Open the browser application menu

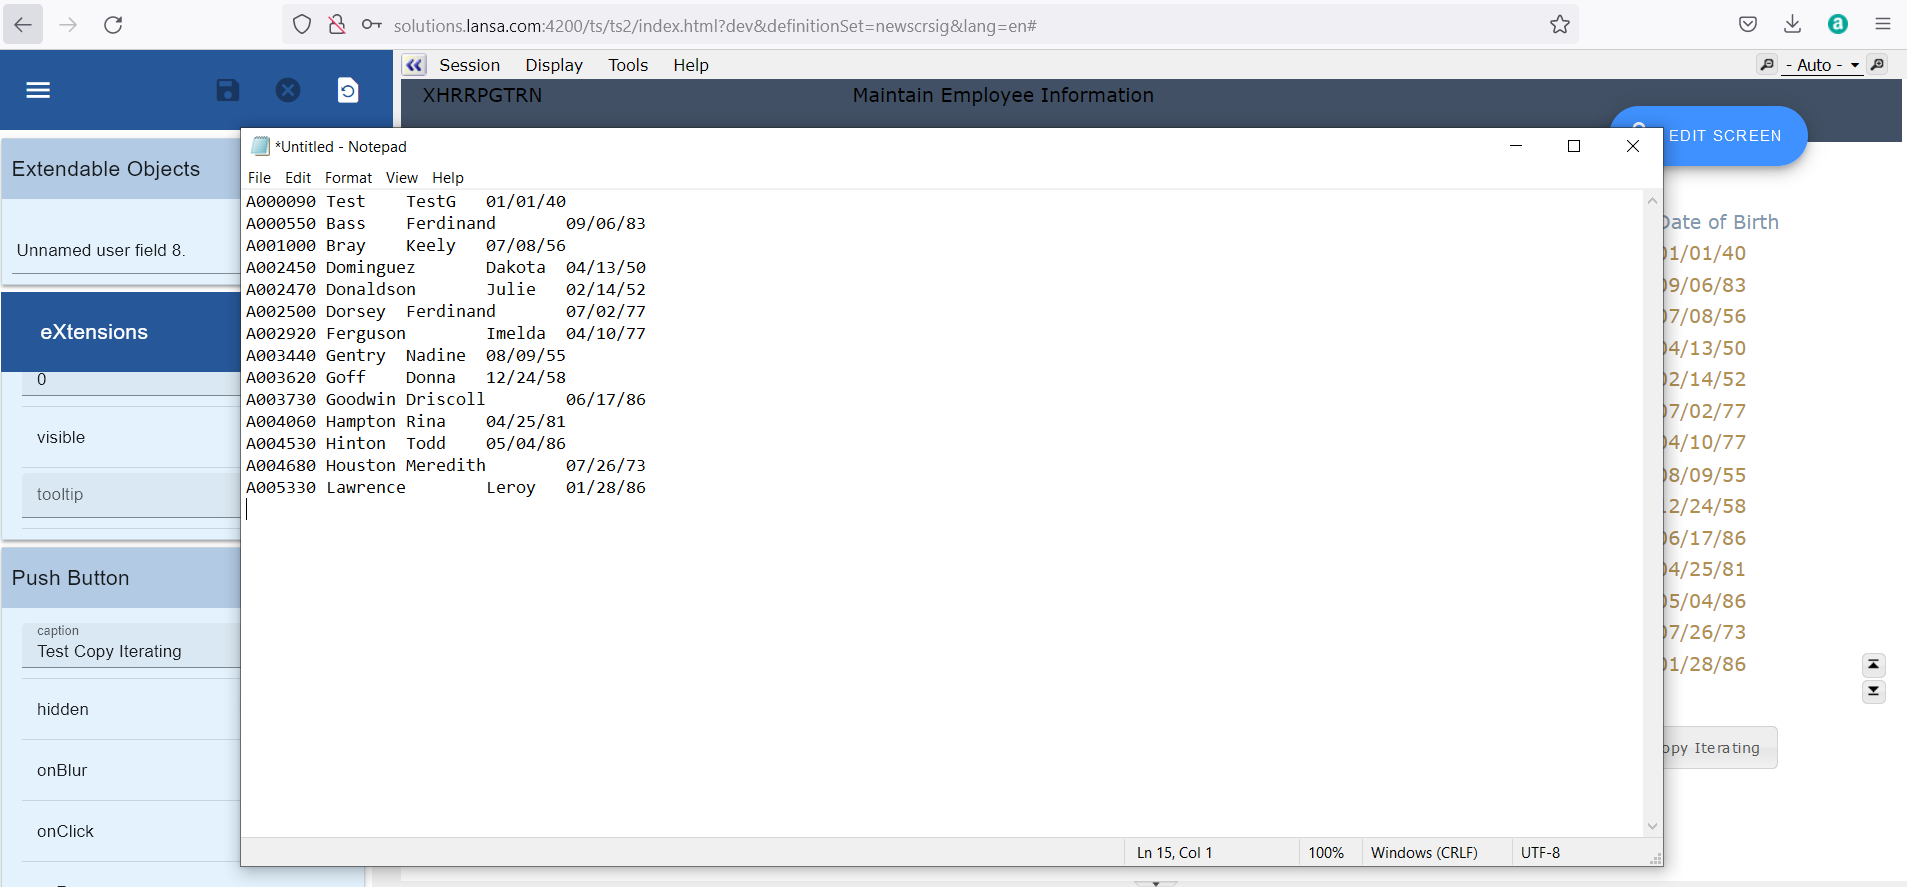coord(1883,24)
